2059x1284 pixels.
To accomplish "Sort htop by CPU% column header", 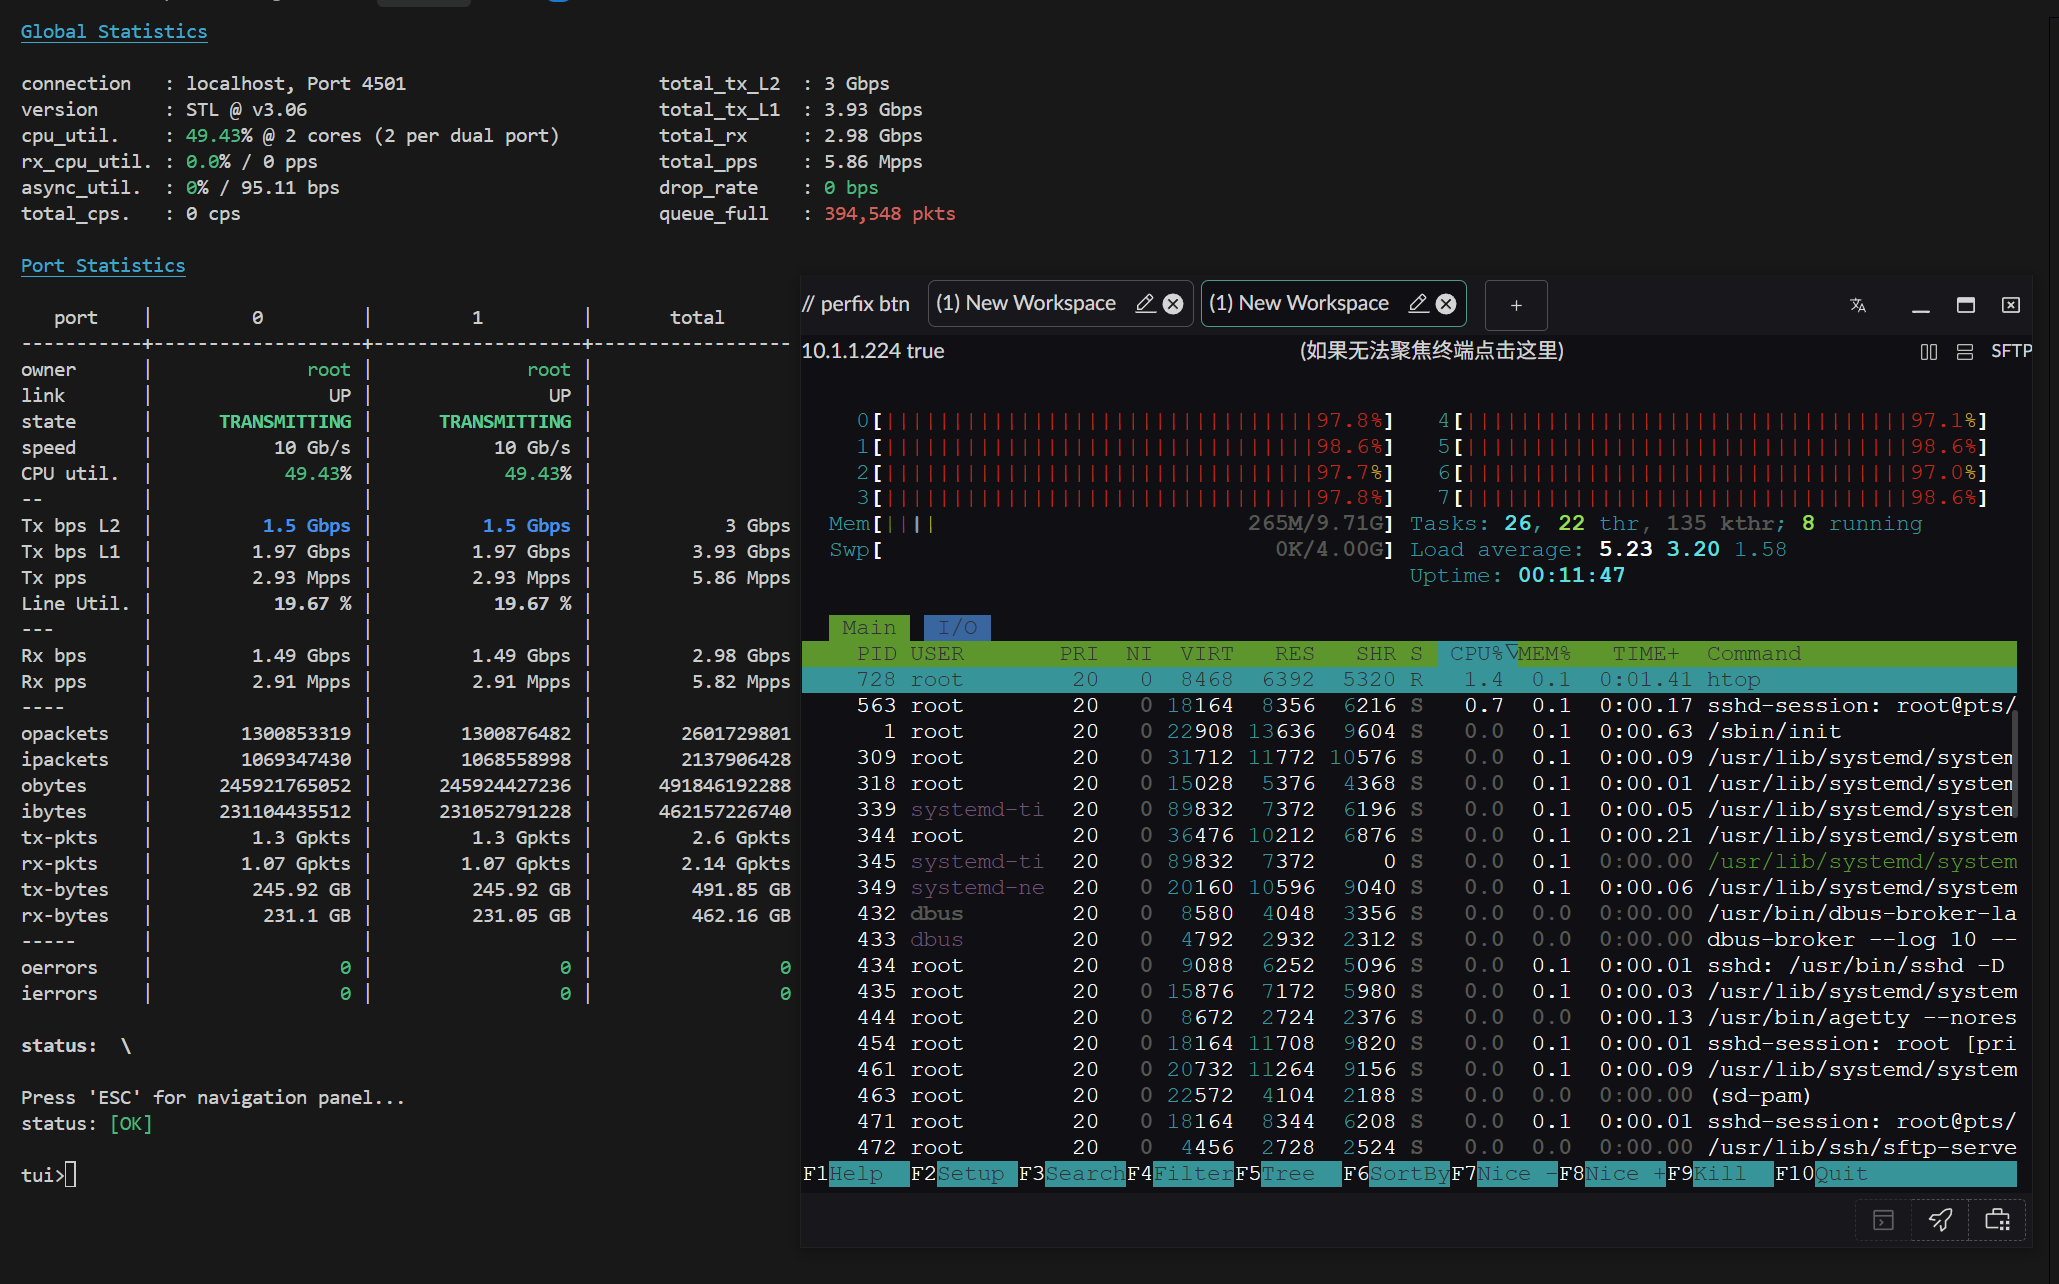I will 1476,654.
